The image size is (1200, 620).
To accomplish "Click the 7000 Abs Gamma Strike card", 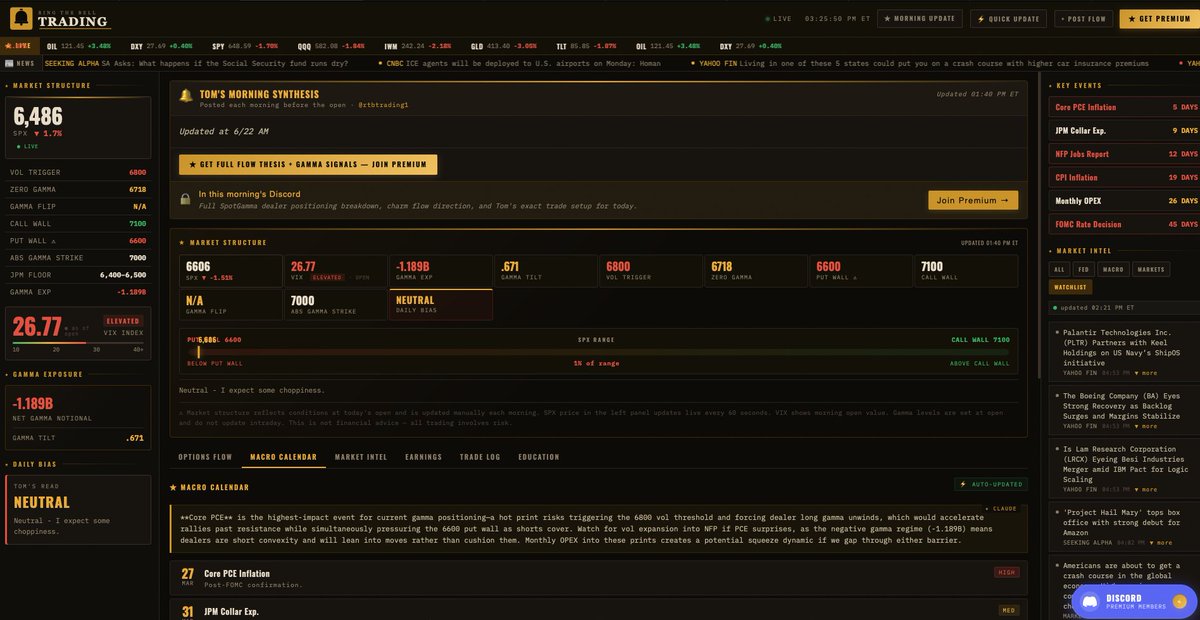I will (335, 304).
